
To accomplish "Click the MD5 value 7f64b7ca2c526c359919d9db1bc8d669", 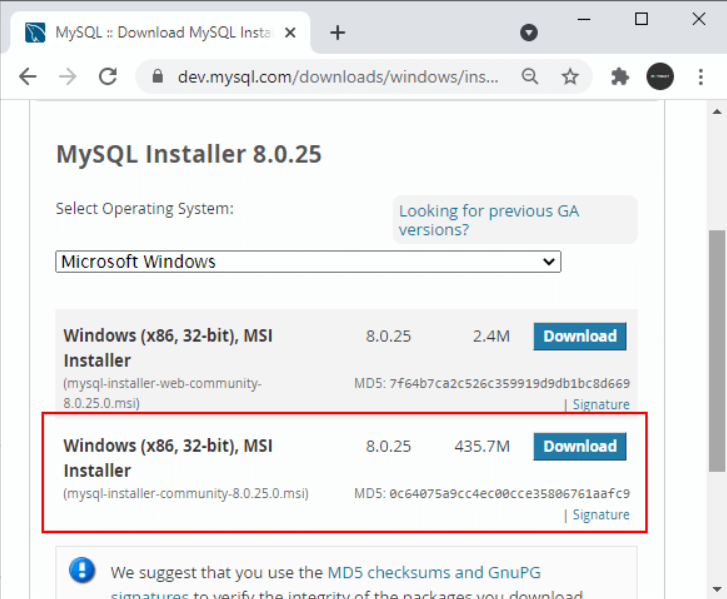I will 509,383.
